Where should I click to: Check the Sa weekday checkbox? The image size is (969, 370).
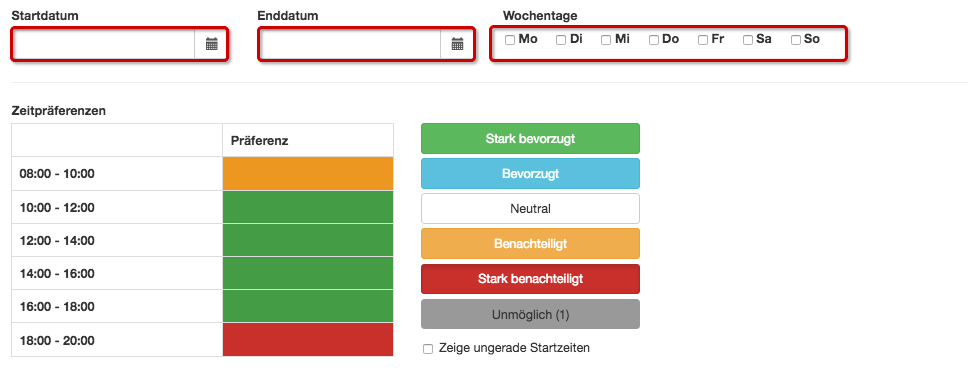click(x=747, y=40)
